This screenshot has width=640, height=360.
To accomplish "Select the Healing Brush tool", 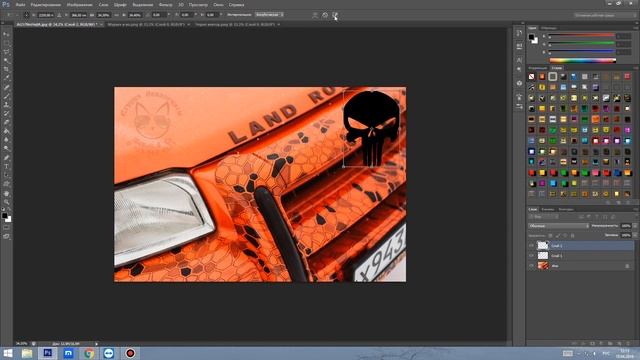I will 7,87.
